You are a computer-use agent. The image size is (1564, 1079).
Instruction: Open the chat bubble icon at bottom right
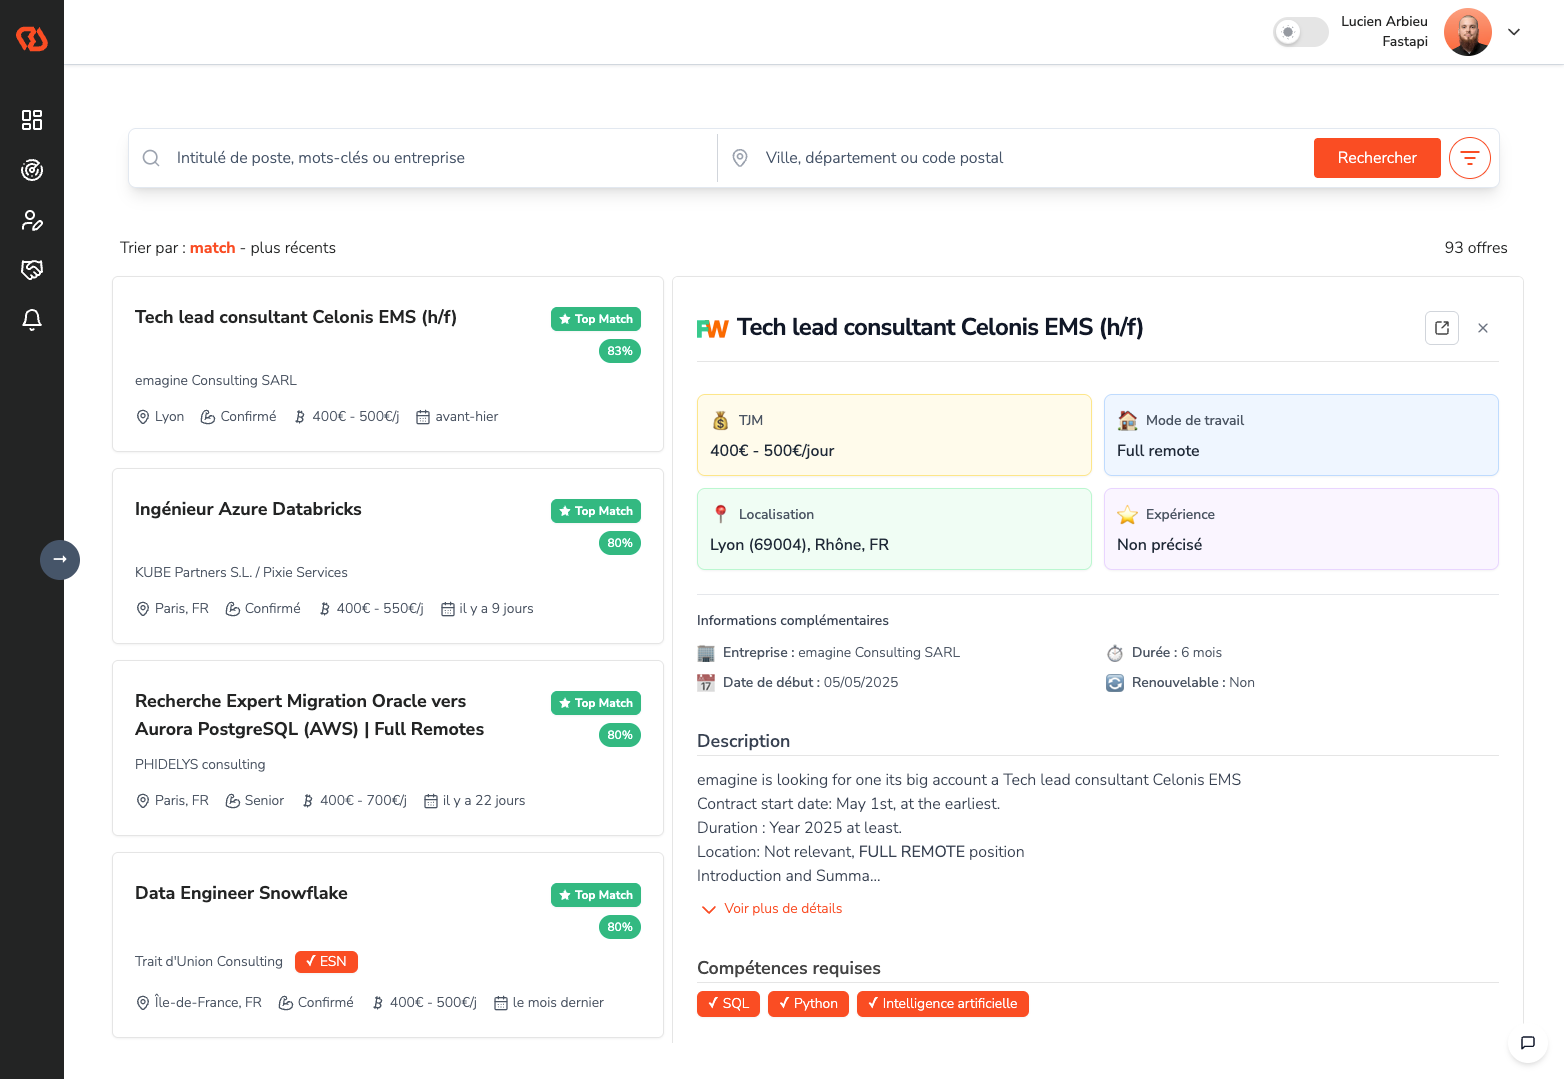(x=1527, y=1043)
